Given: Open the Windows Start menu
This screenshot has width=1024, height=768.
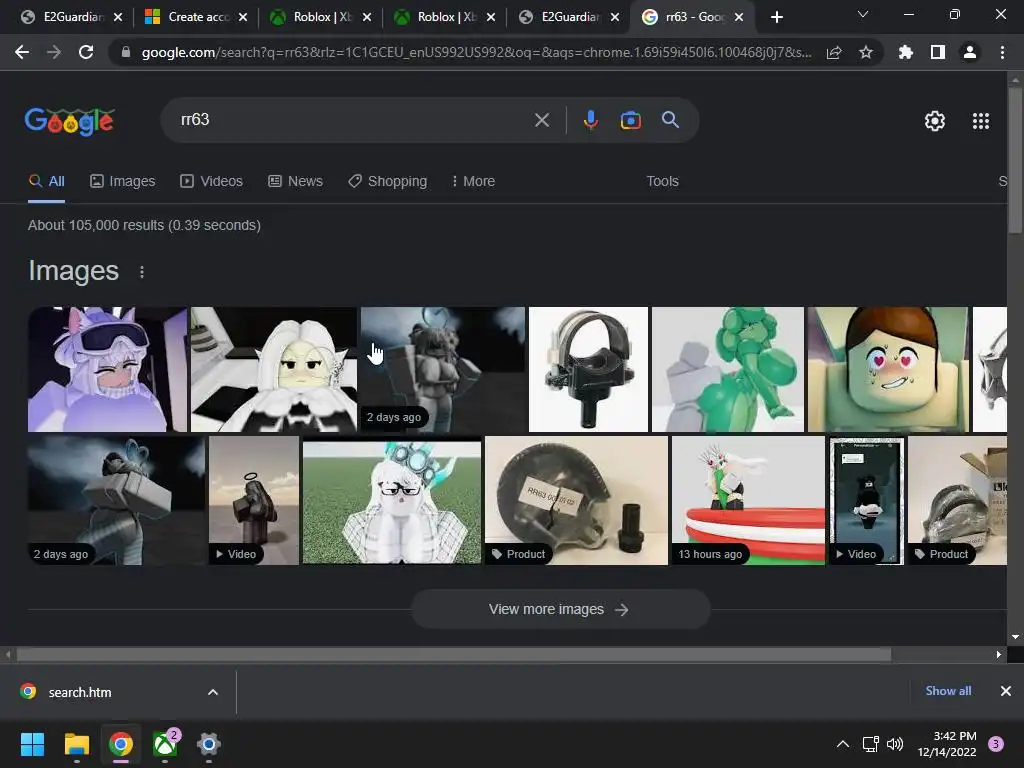Looking at the screenshot, I should click(x=32, y=744).
